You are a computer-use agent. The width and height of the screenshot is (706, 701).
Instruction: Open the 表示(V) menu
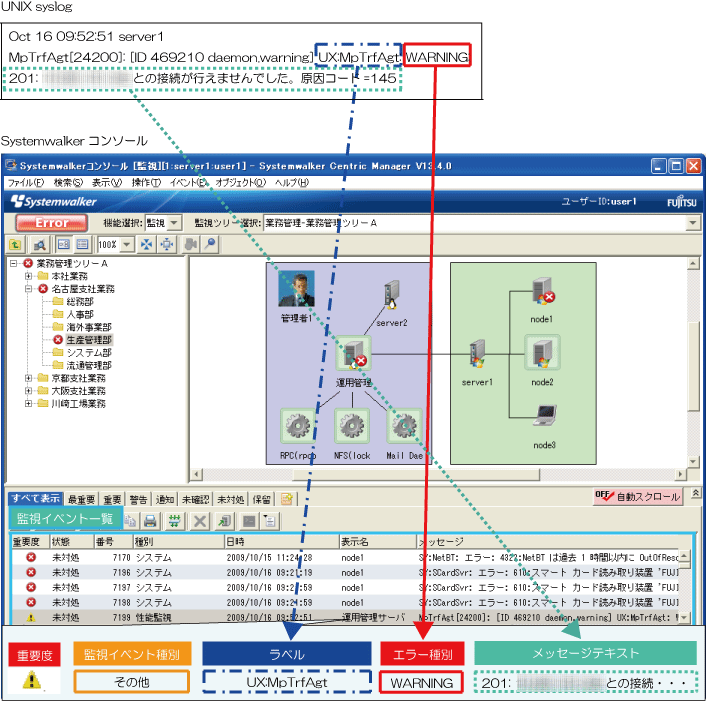(x=107, y=182)
